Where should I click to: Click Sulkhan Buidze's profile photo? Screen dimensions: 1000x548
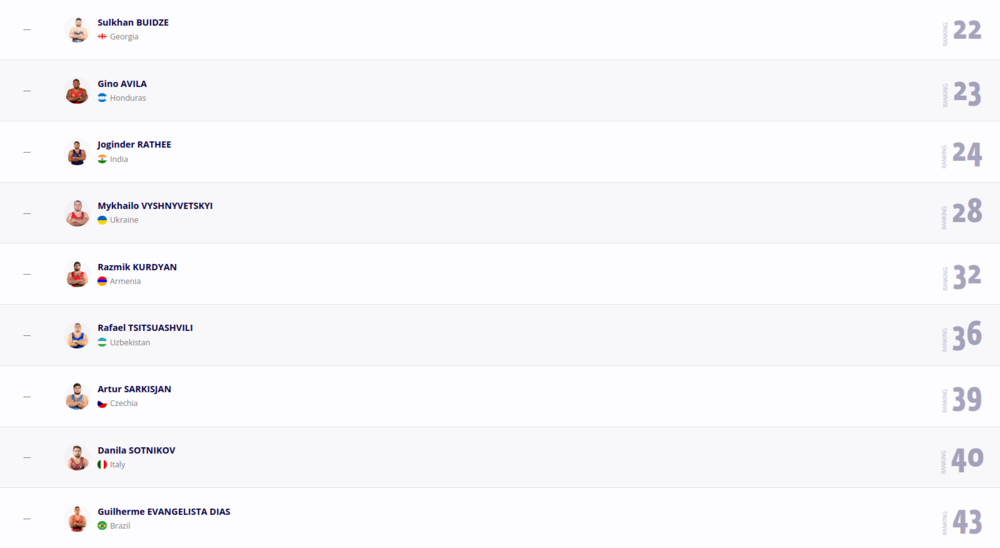pos(77,29)
